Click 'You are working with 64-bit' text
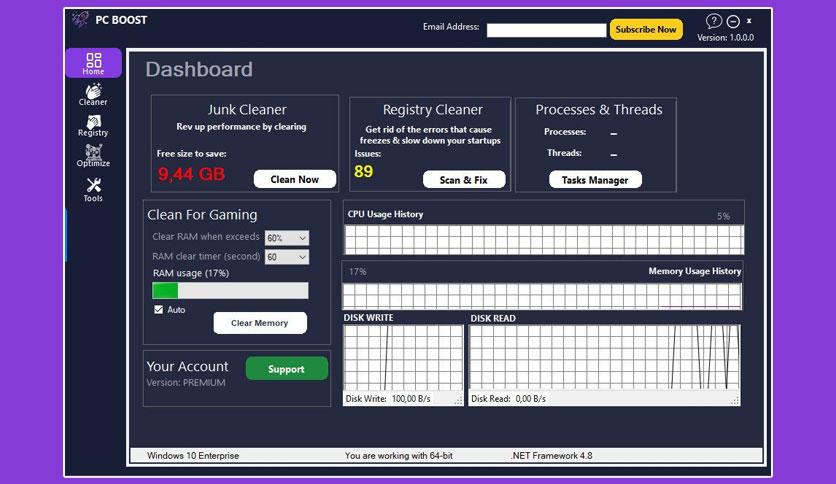The width and height of the screenshot is (836, 484). coord(398,456)
